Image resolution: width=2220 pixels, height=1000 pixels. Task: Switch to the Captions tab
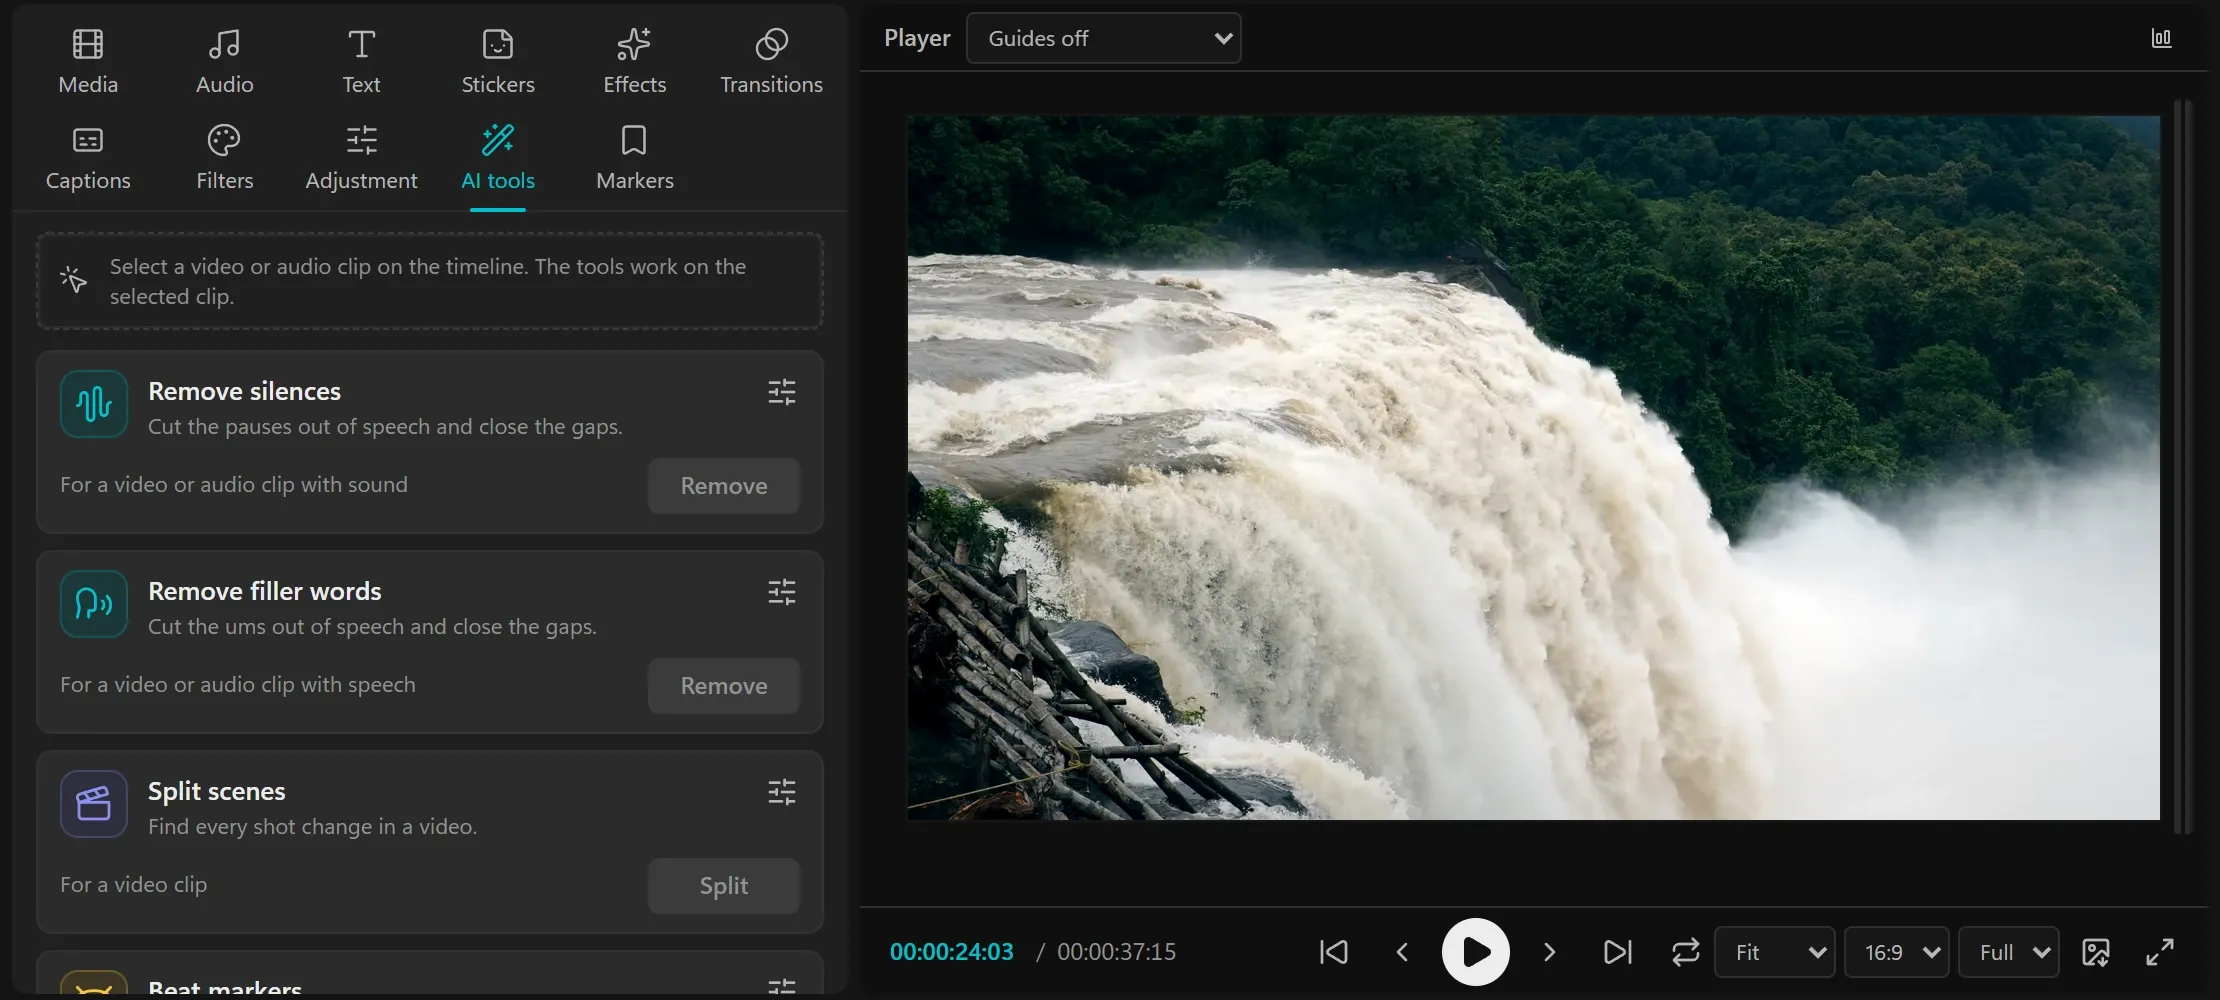pos(88,157)
